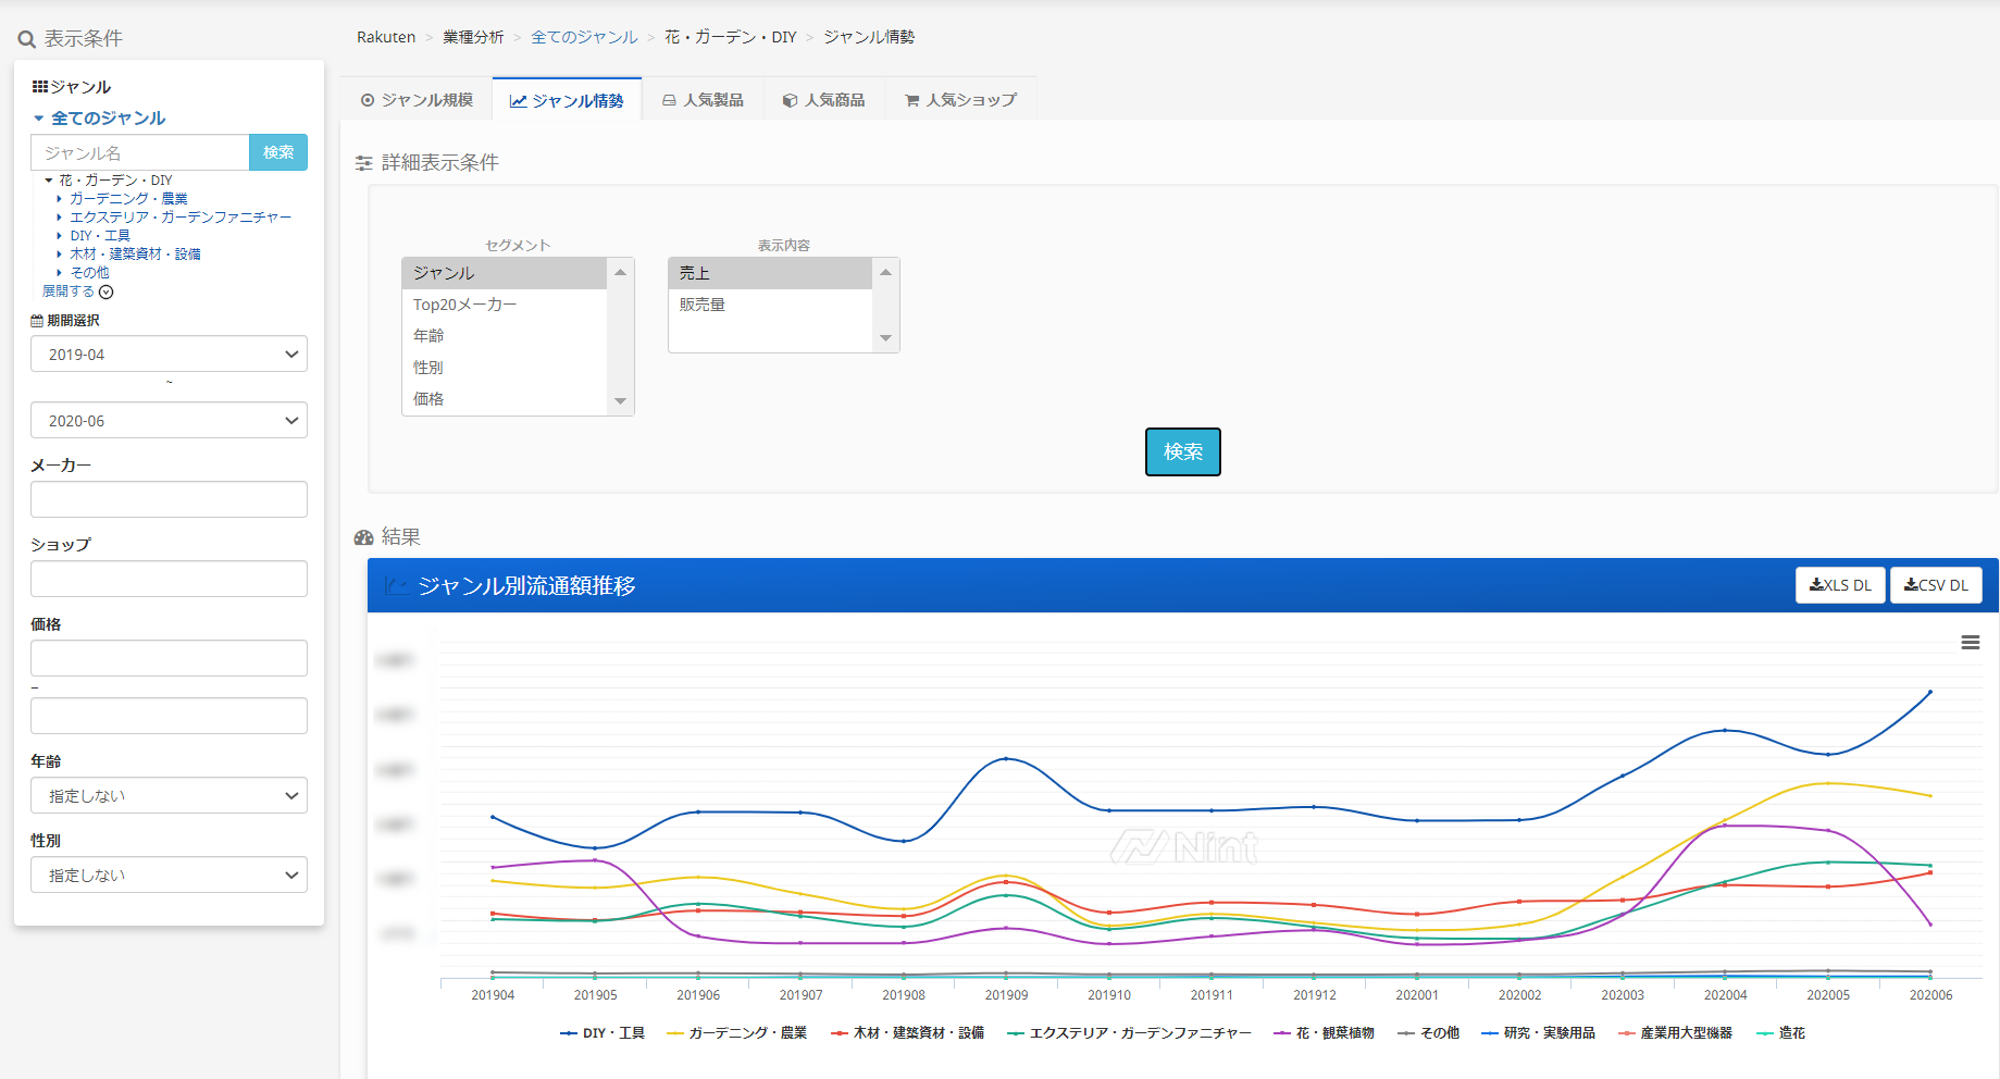Click the scroll-down arrow in セグメント list
Screen dimensions: 2000x1079
[620, 401]
